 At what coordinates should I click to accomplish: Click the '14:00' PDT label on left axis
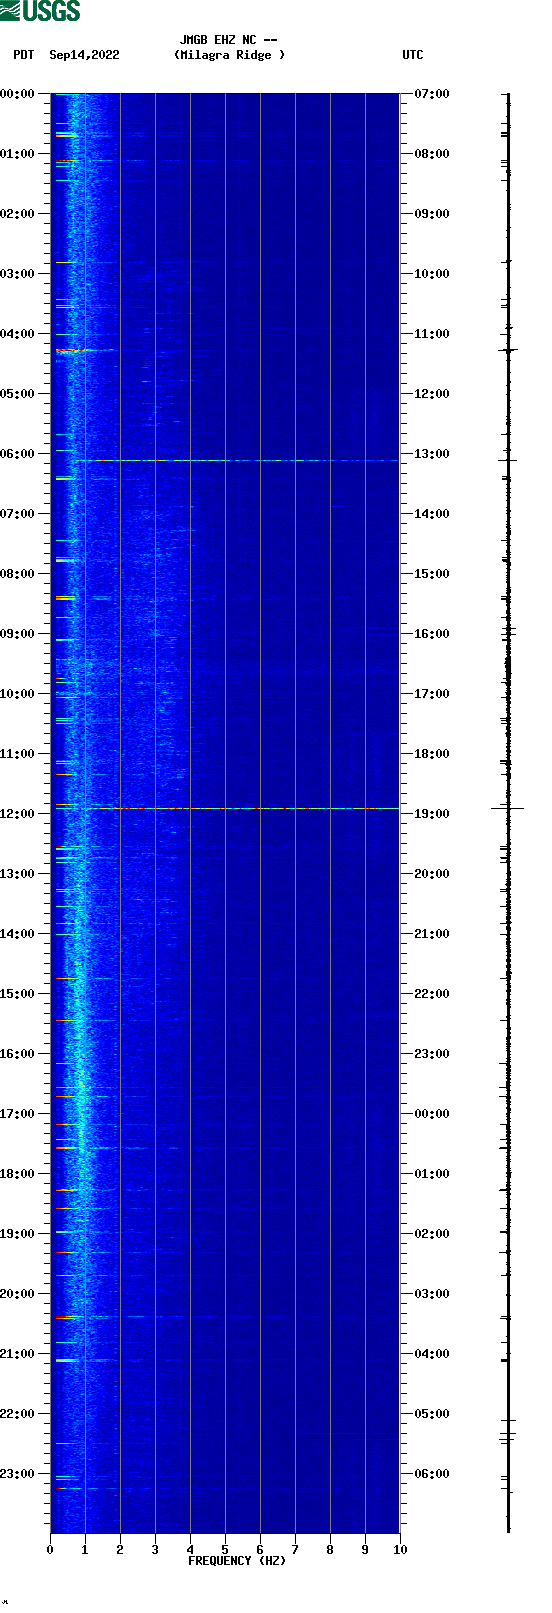18,934
